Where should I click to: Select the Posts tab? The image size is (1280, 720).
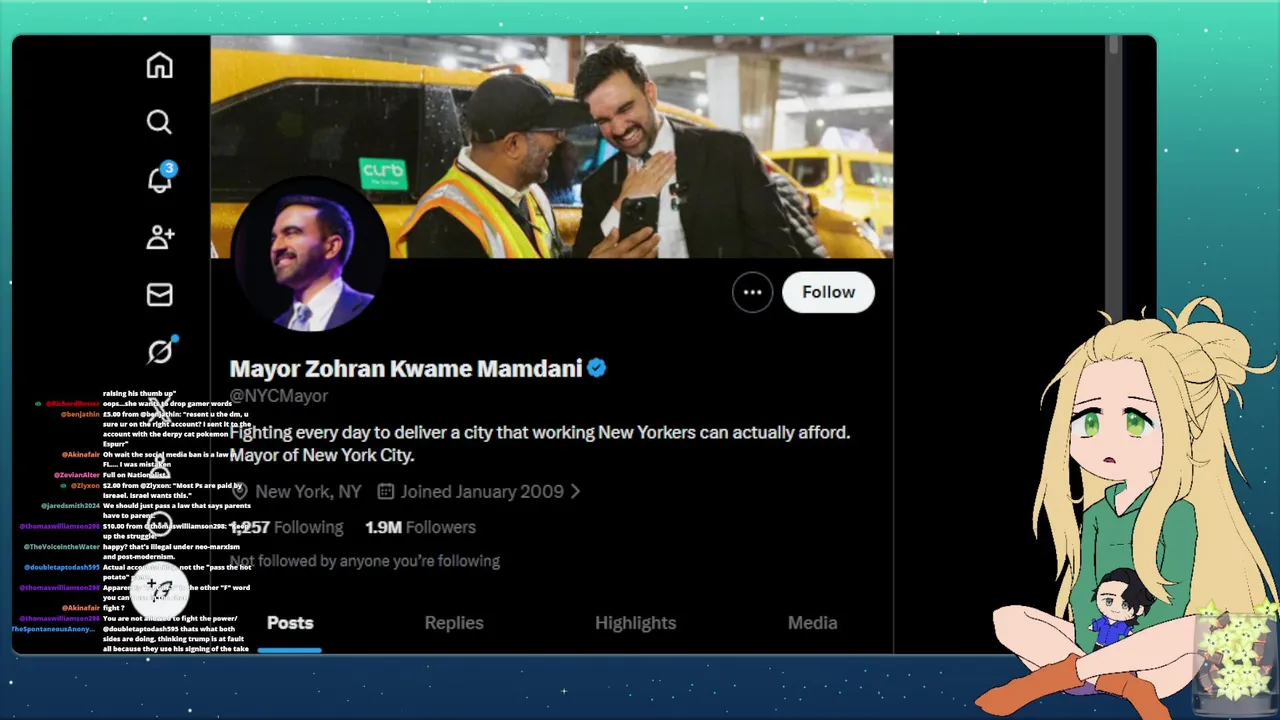290,623
